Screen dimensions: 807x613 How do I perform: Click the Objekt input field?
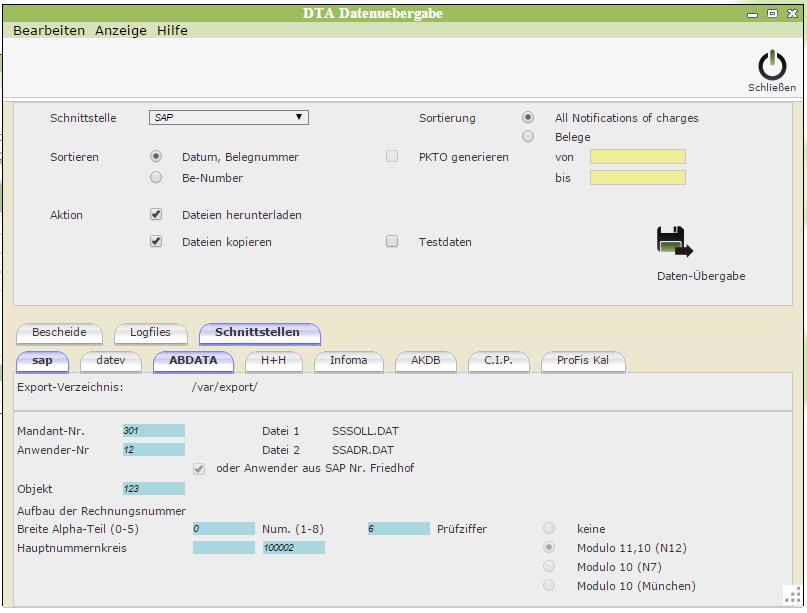point(153,489)
